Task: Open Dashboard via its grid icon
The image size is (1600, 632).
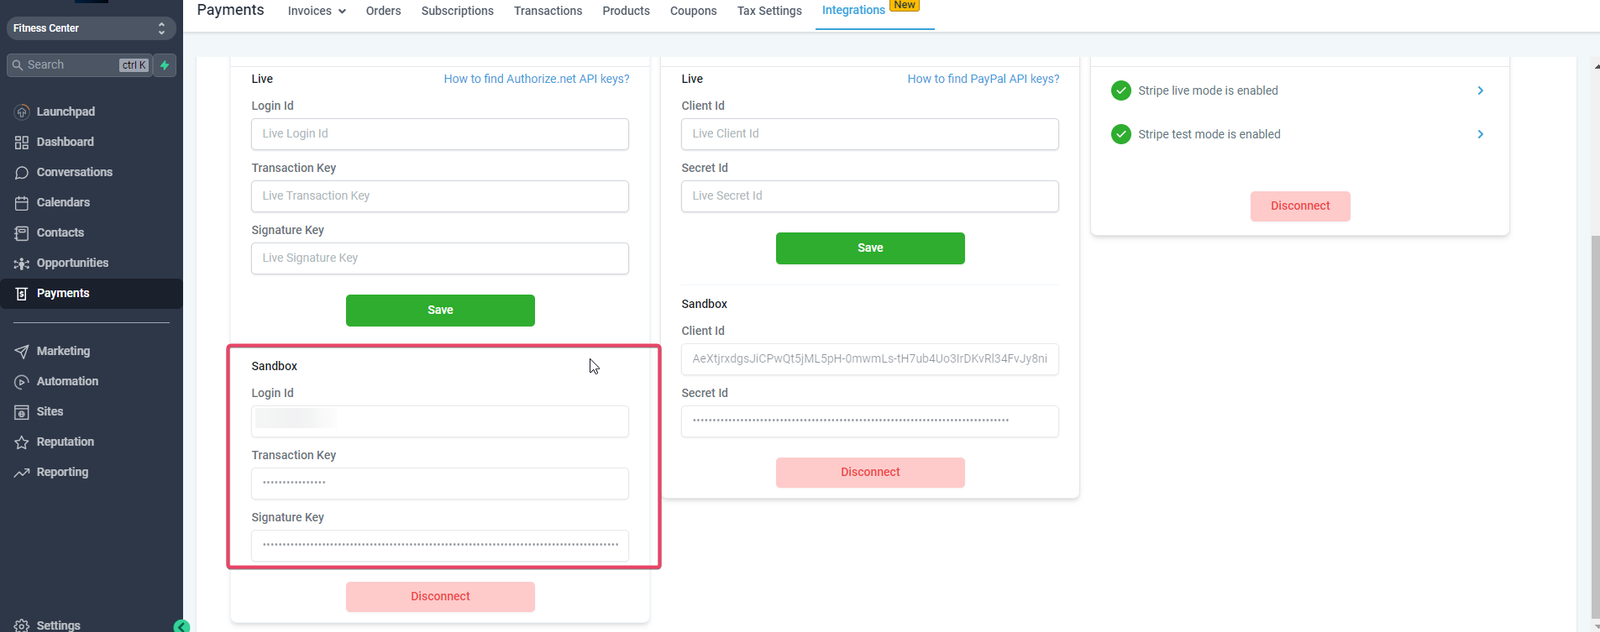Action: 21,142
